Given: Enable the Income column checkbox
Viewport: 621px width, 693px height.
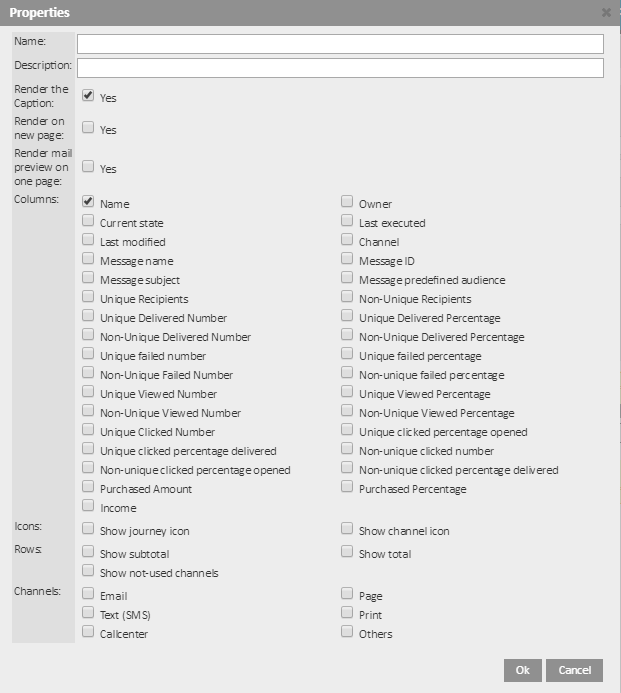Looking at the screenshot, I should (x=88, y=506).
